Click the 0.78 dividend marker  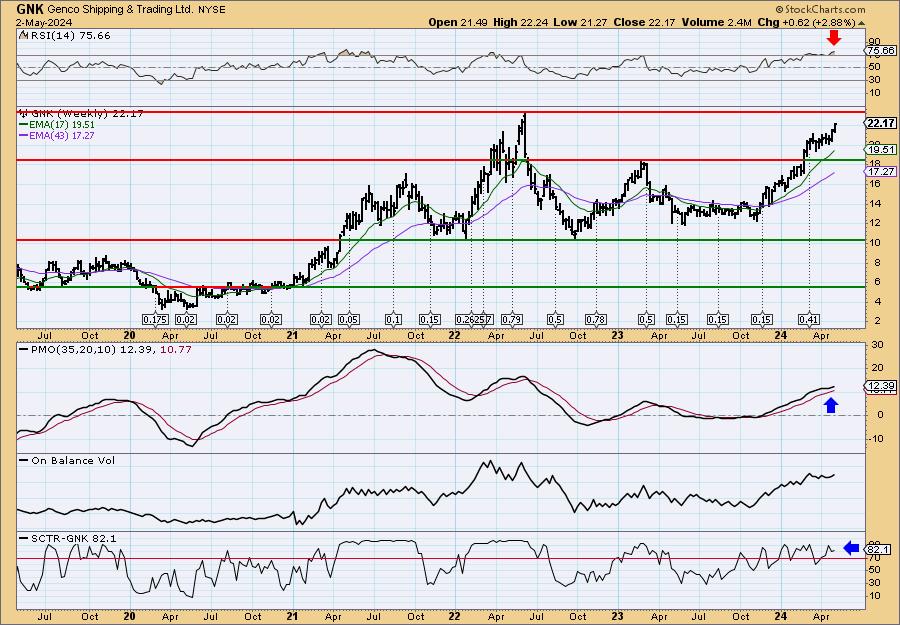pos(595,319)
